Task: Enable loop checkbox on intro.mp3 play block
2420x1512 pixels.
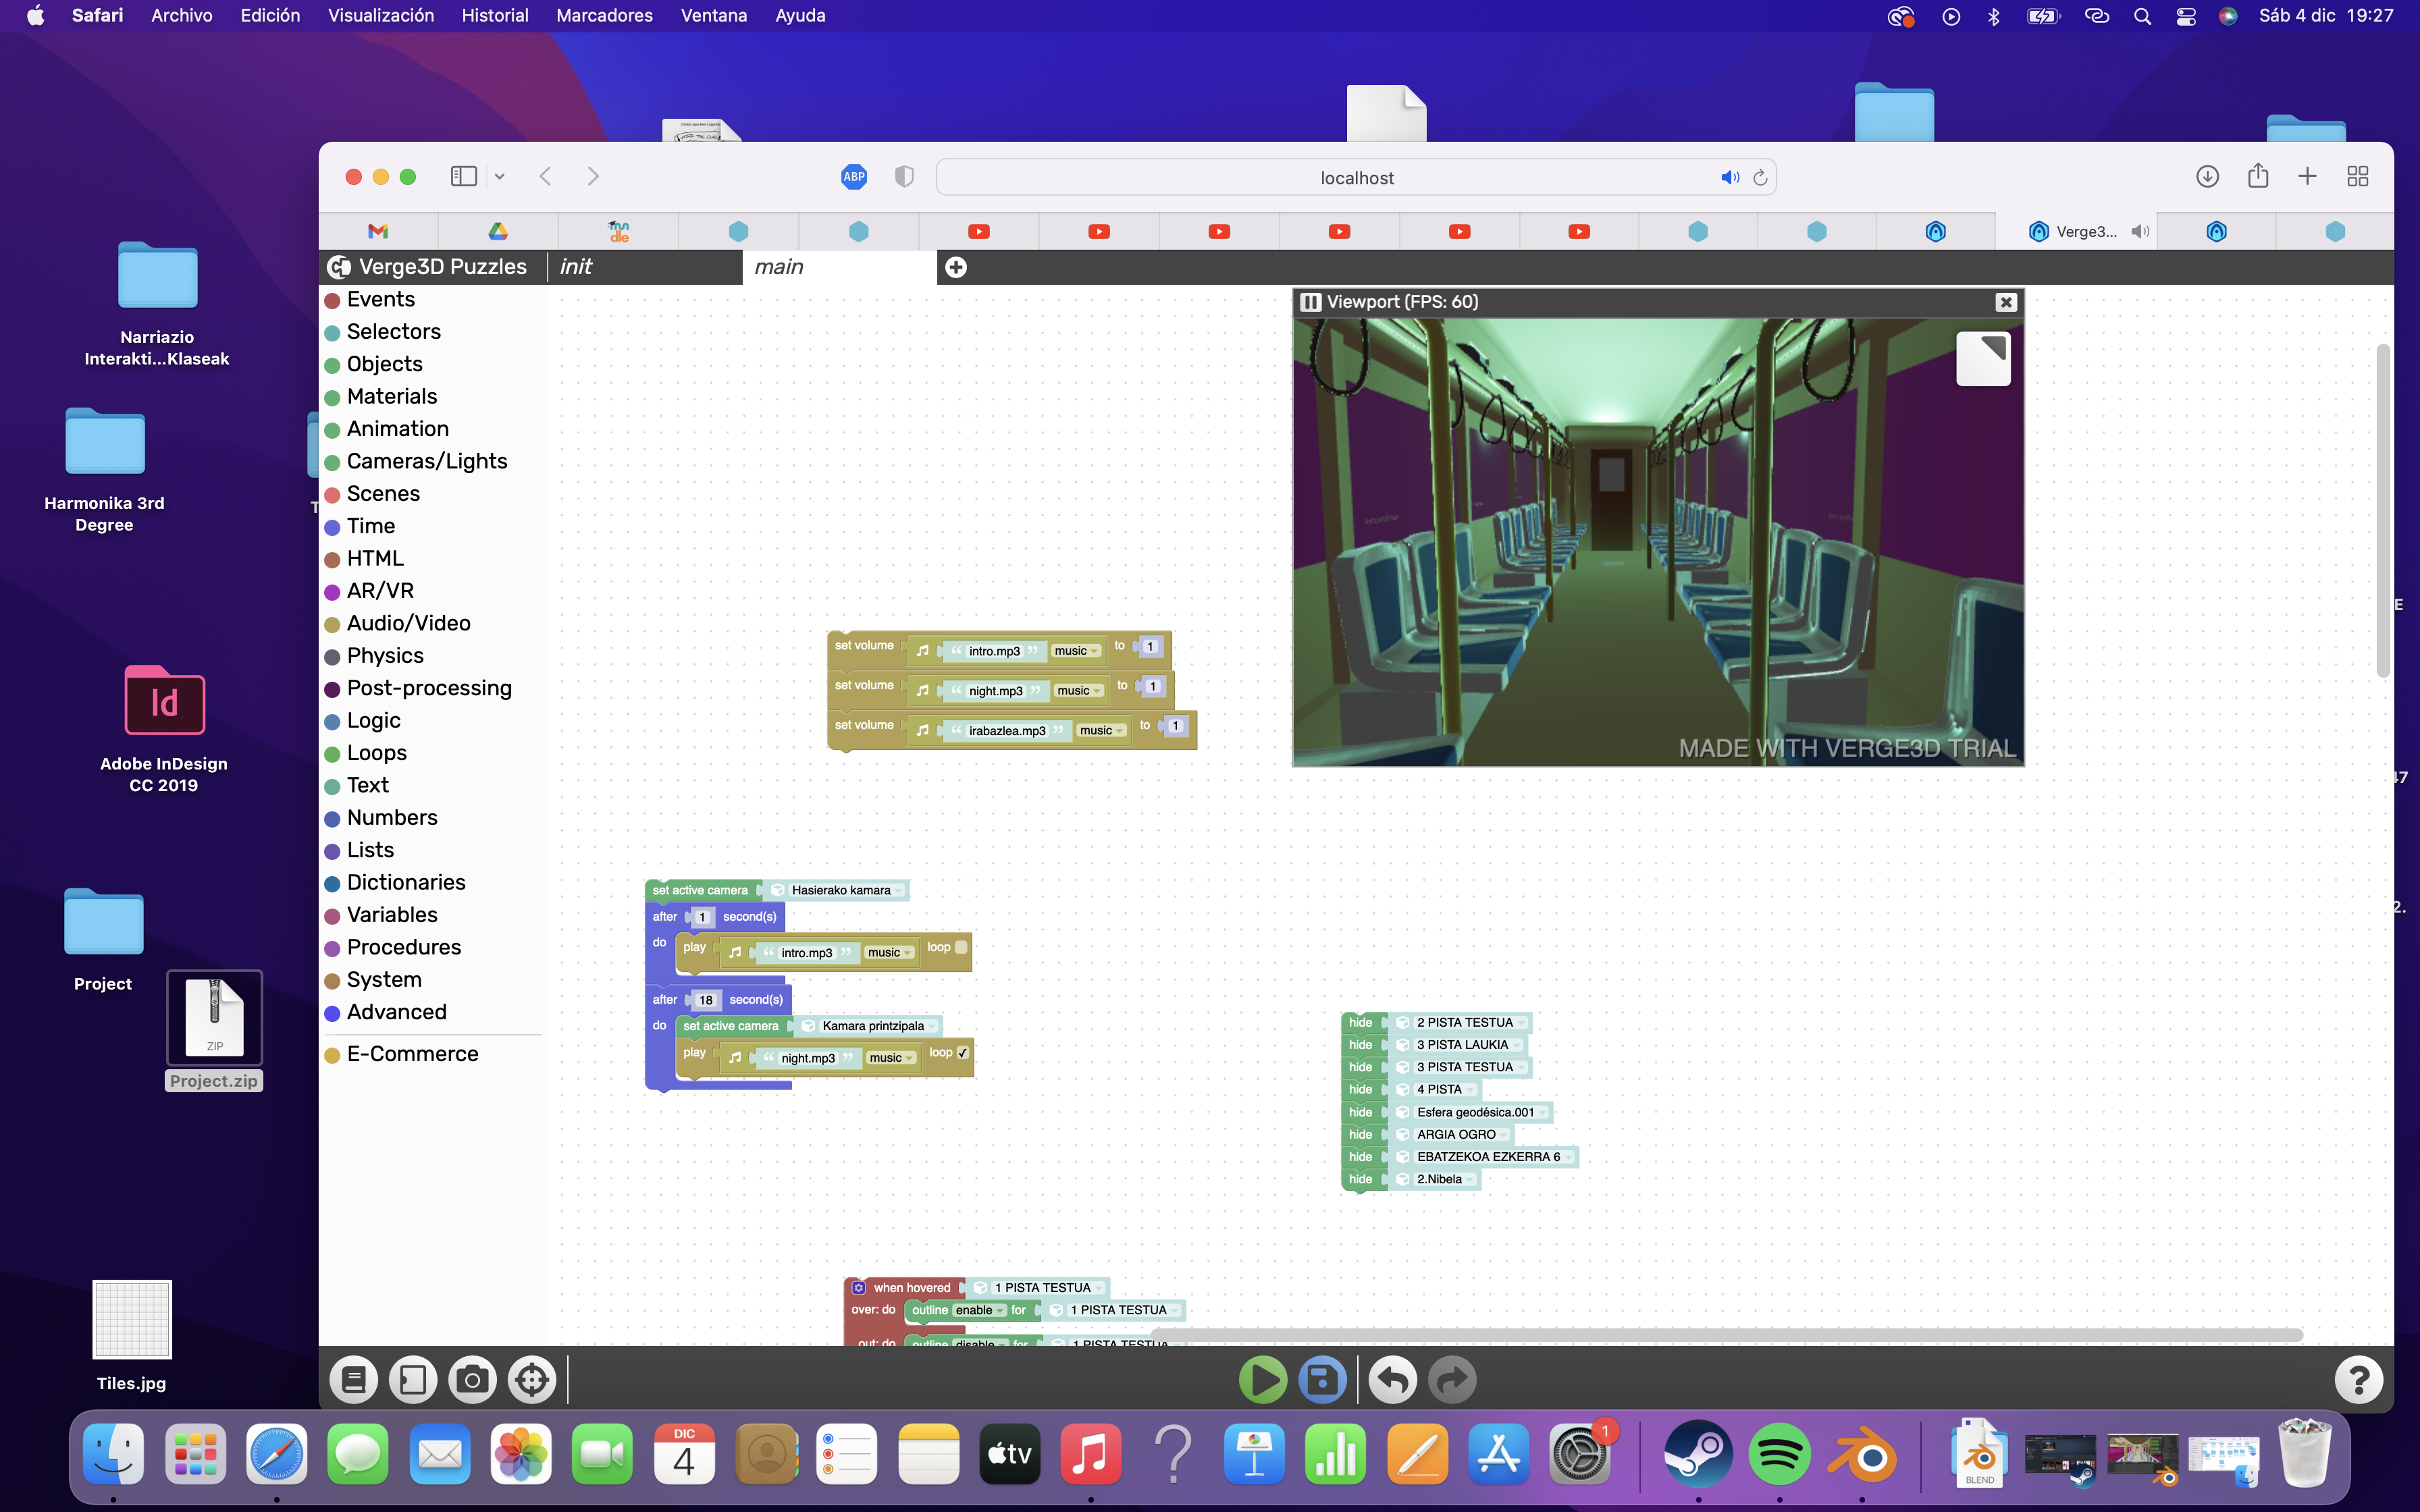Action: 961,947
